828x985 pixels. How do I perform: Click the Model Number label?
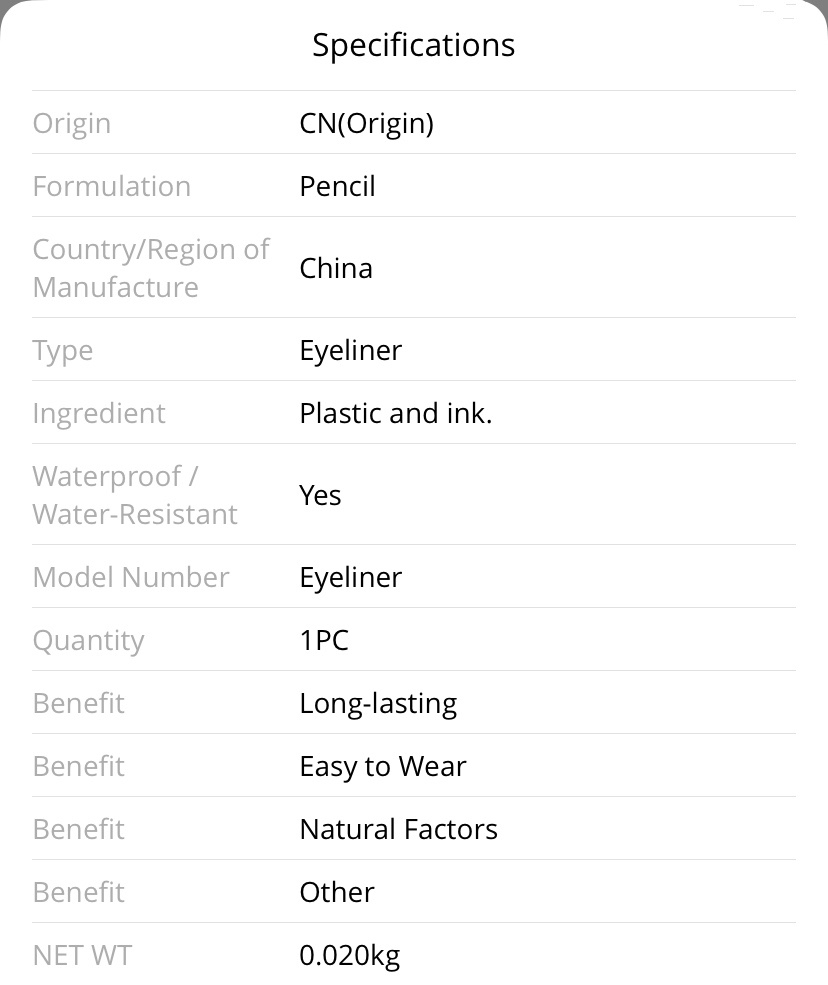(131, 577)
